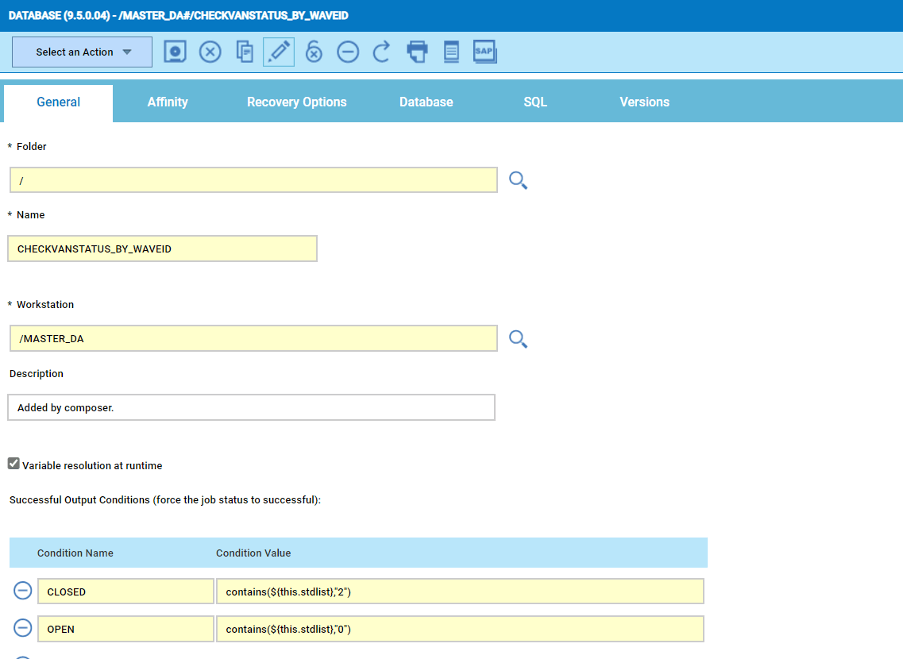Open the Recovery Options tab
904x660 pixels.
tap(297, 102)
